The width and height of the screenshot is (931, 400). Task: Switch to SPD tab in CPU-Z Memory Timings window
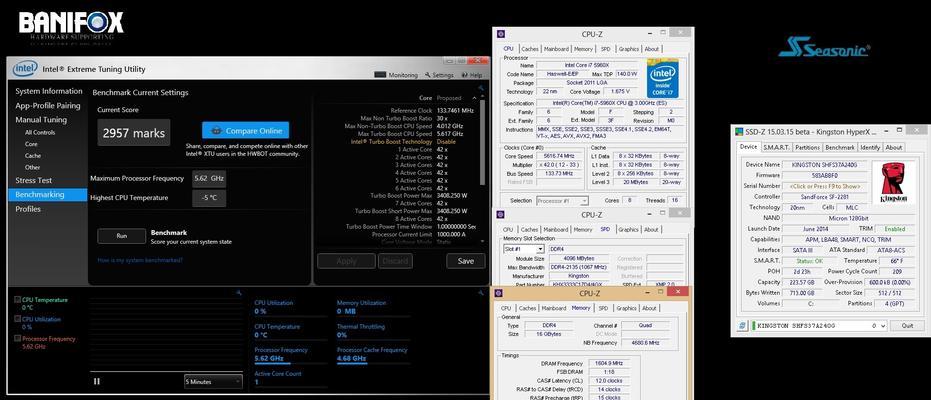coord(603,308)
